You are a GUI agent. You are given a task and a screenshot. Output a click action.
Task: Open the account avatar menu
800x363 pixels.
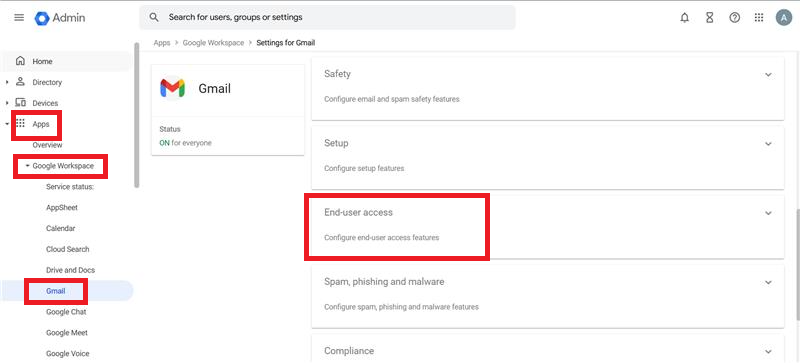click(x=784, y=18)
